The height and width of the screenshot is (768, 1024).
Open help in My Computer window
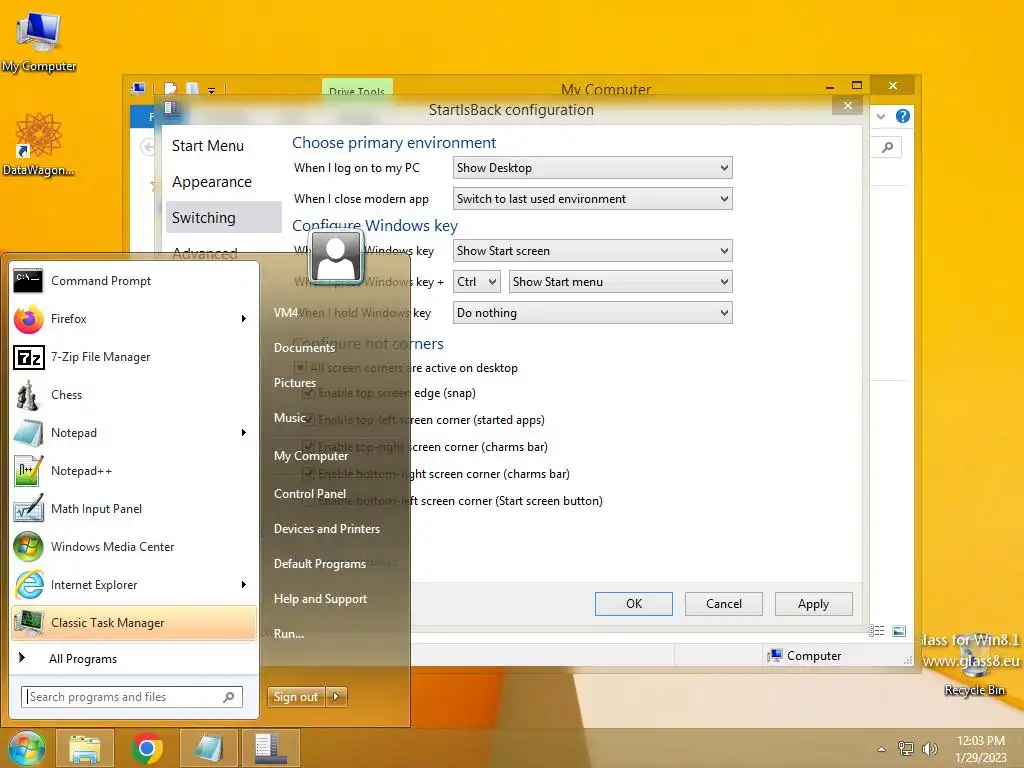903,116
